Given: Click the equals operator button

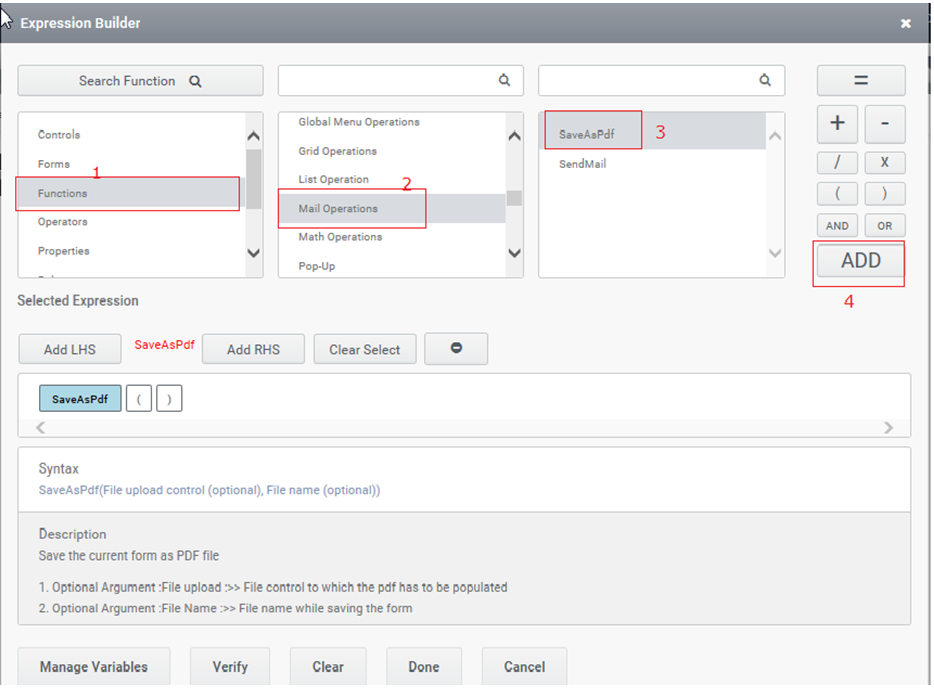Looking at the screenshot, I should [x=860, y=81].
